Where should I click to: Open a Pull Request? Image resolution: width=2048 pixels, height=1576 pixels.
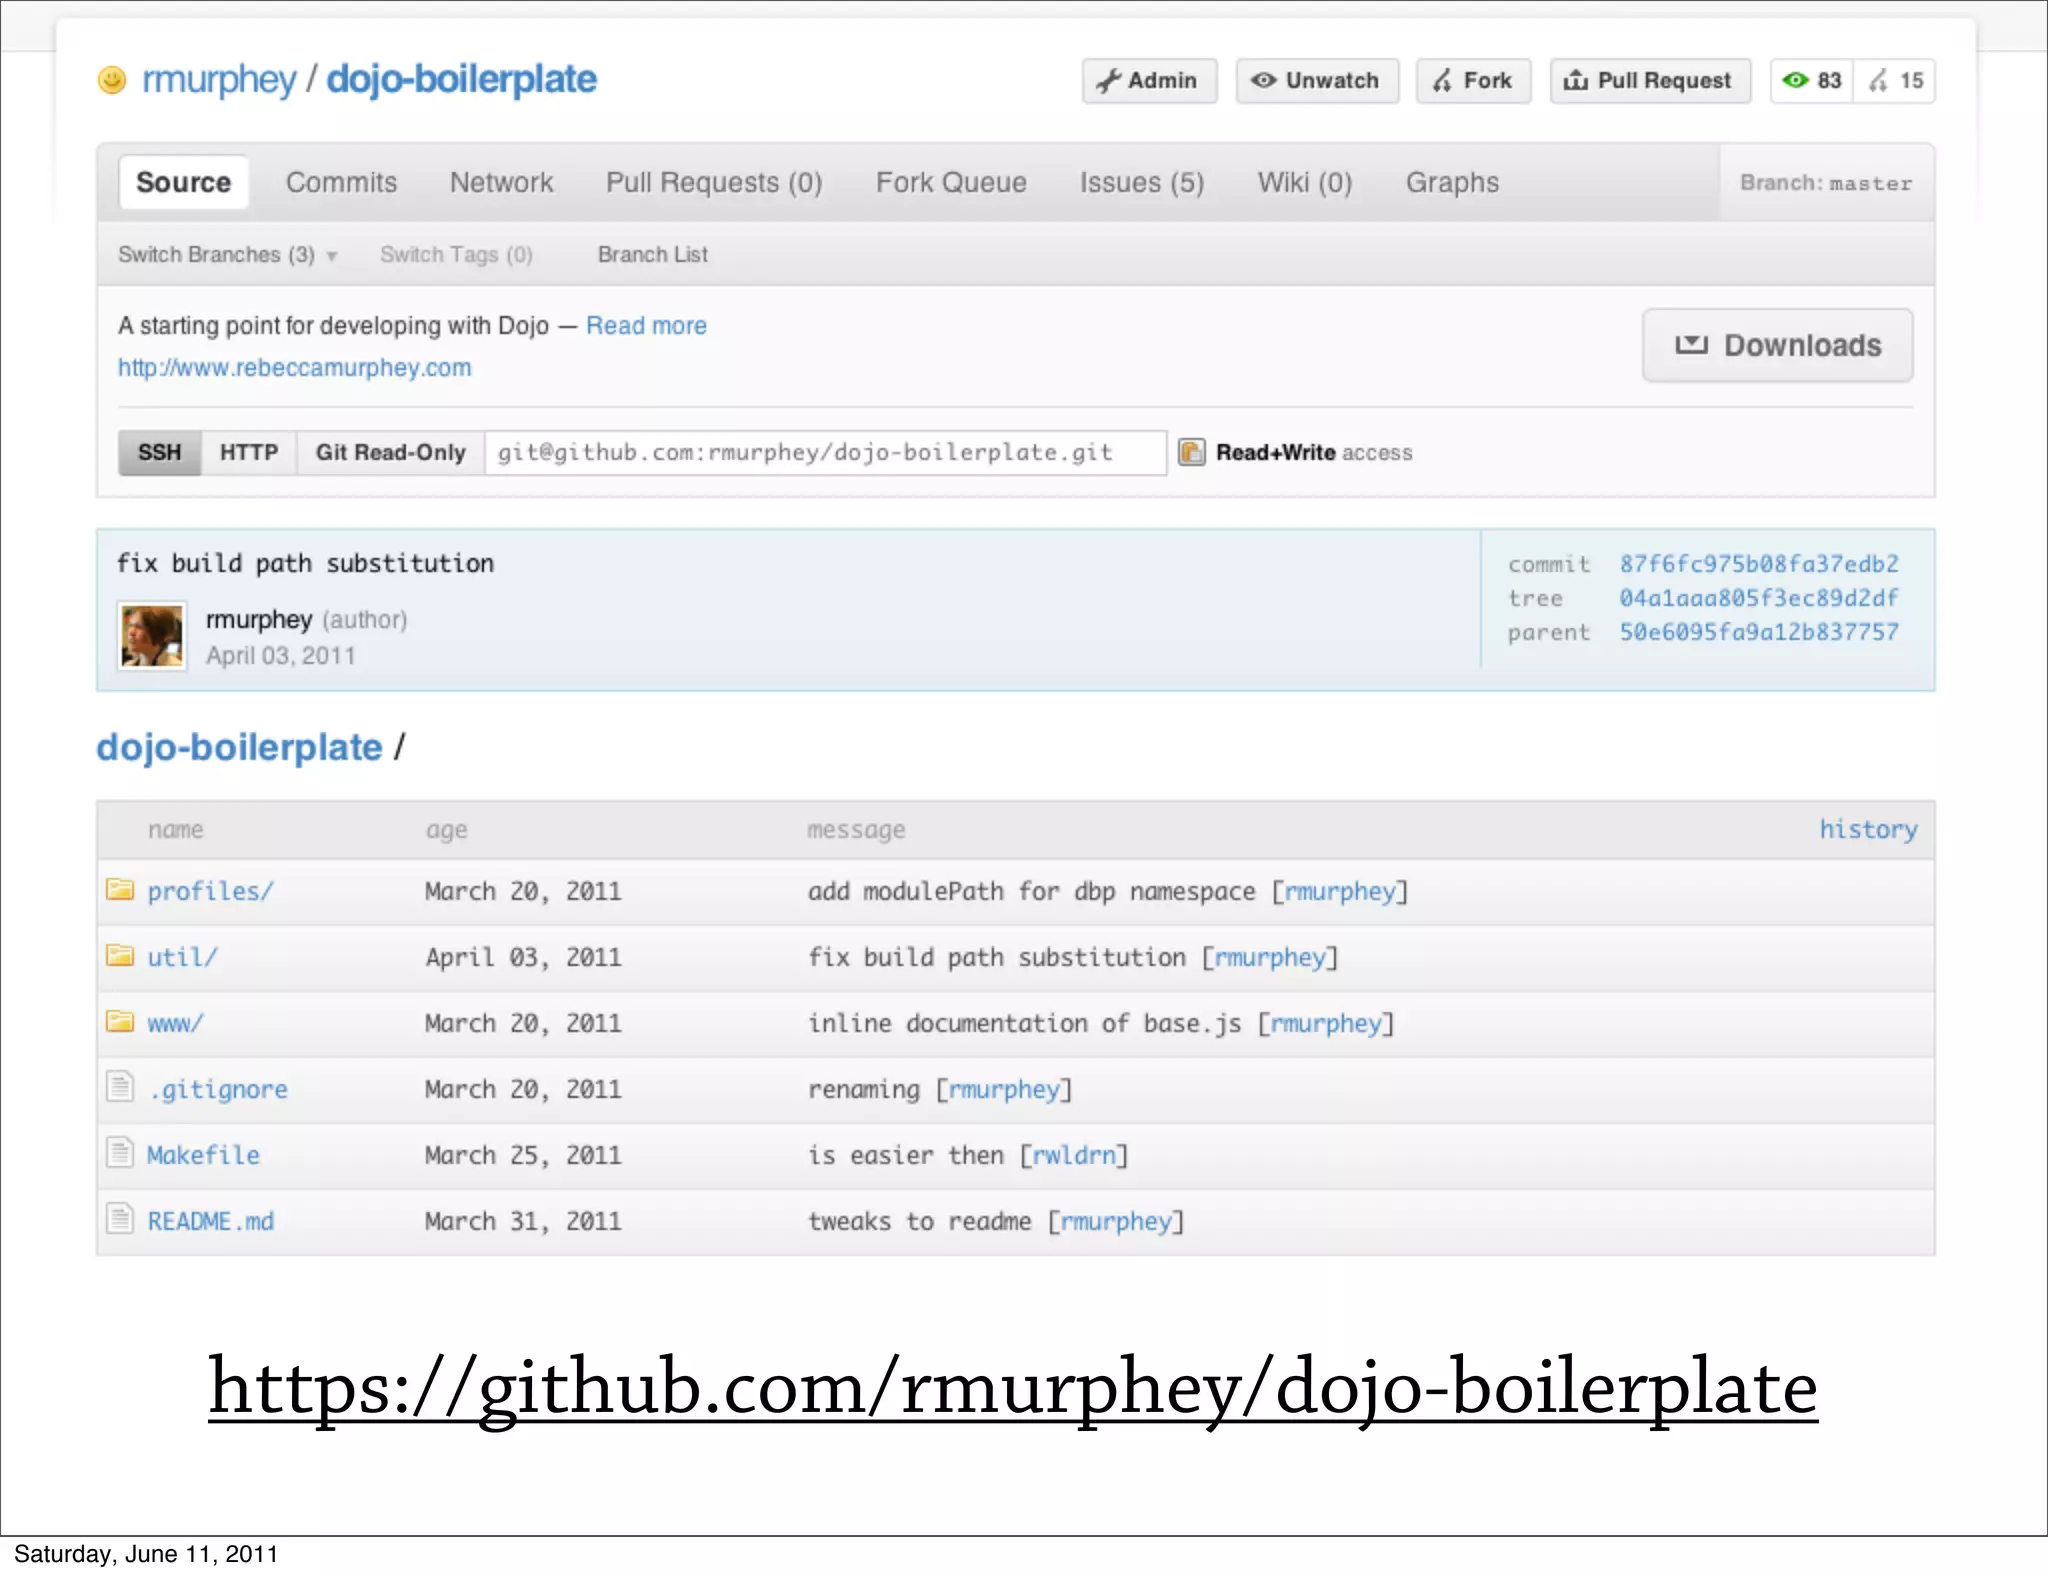tap(1650, 81)
